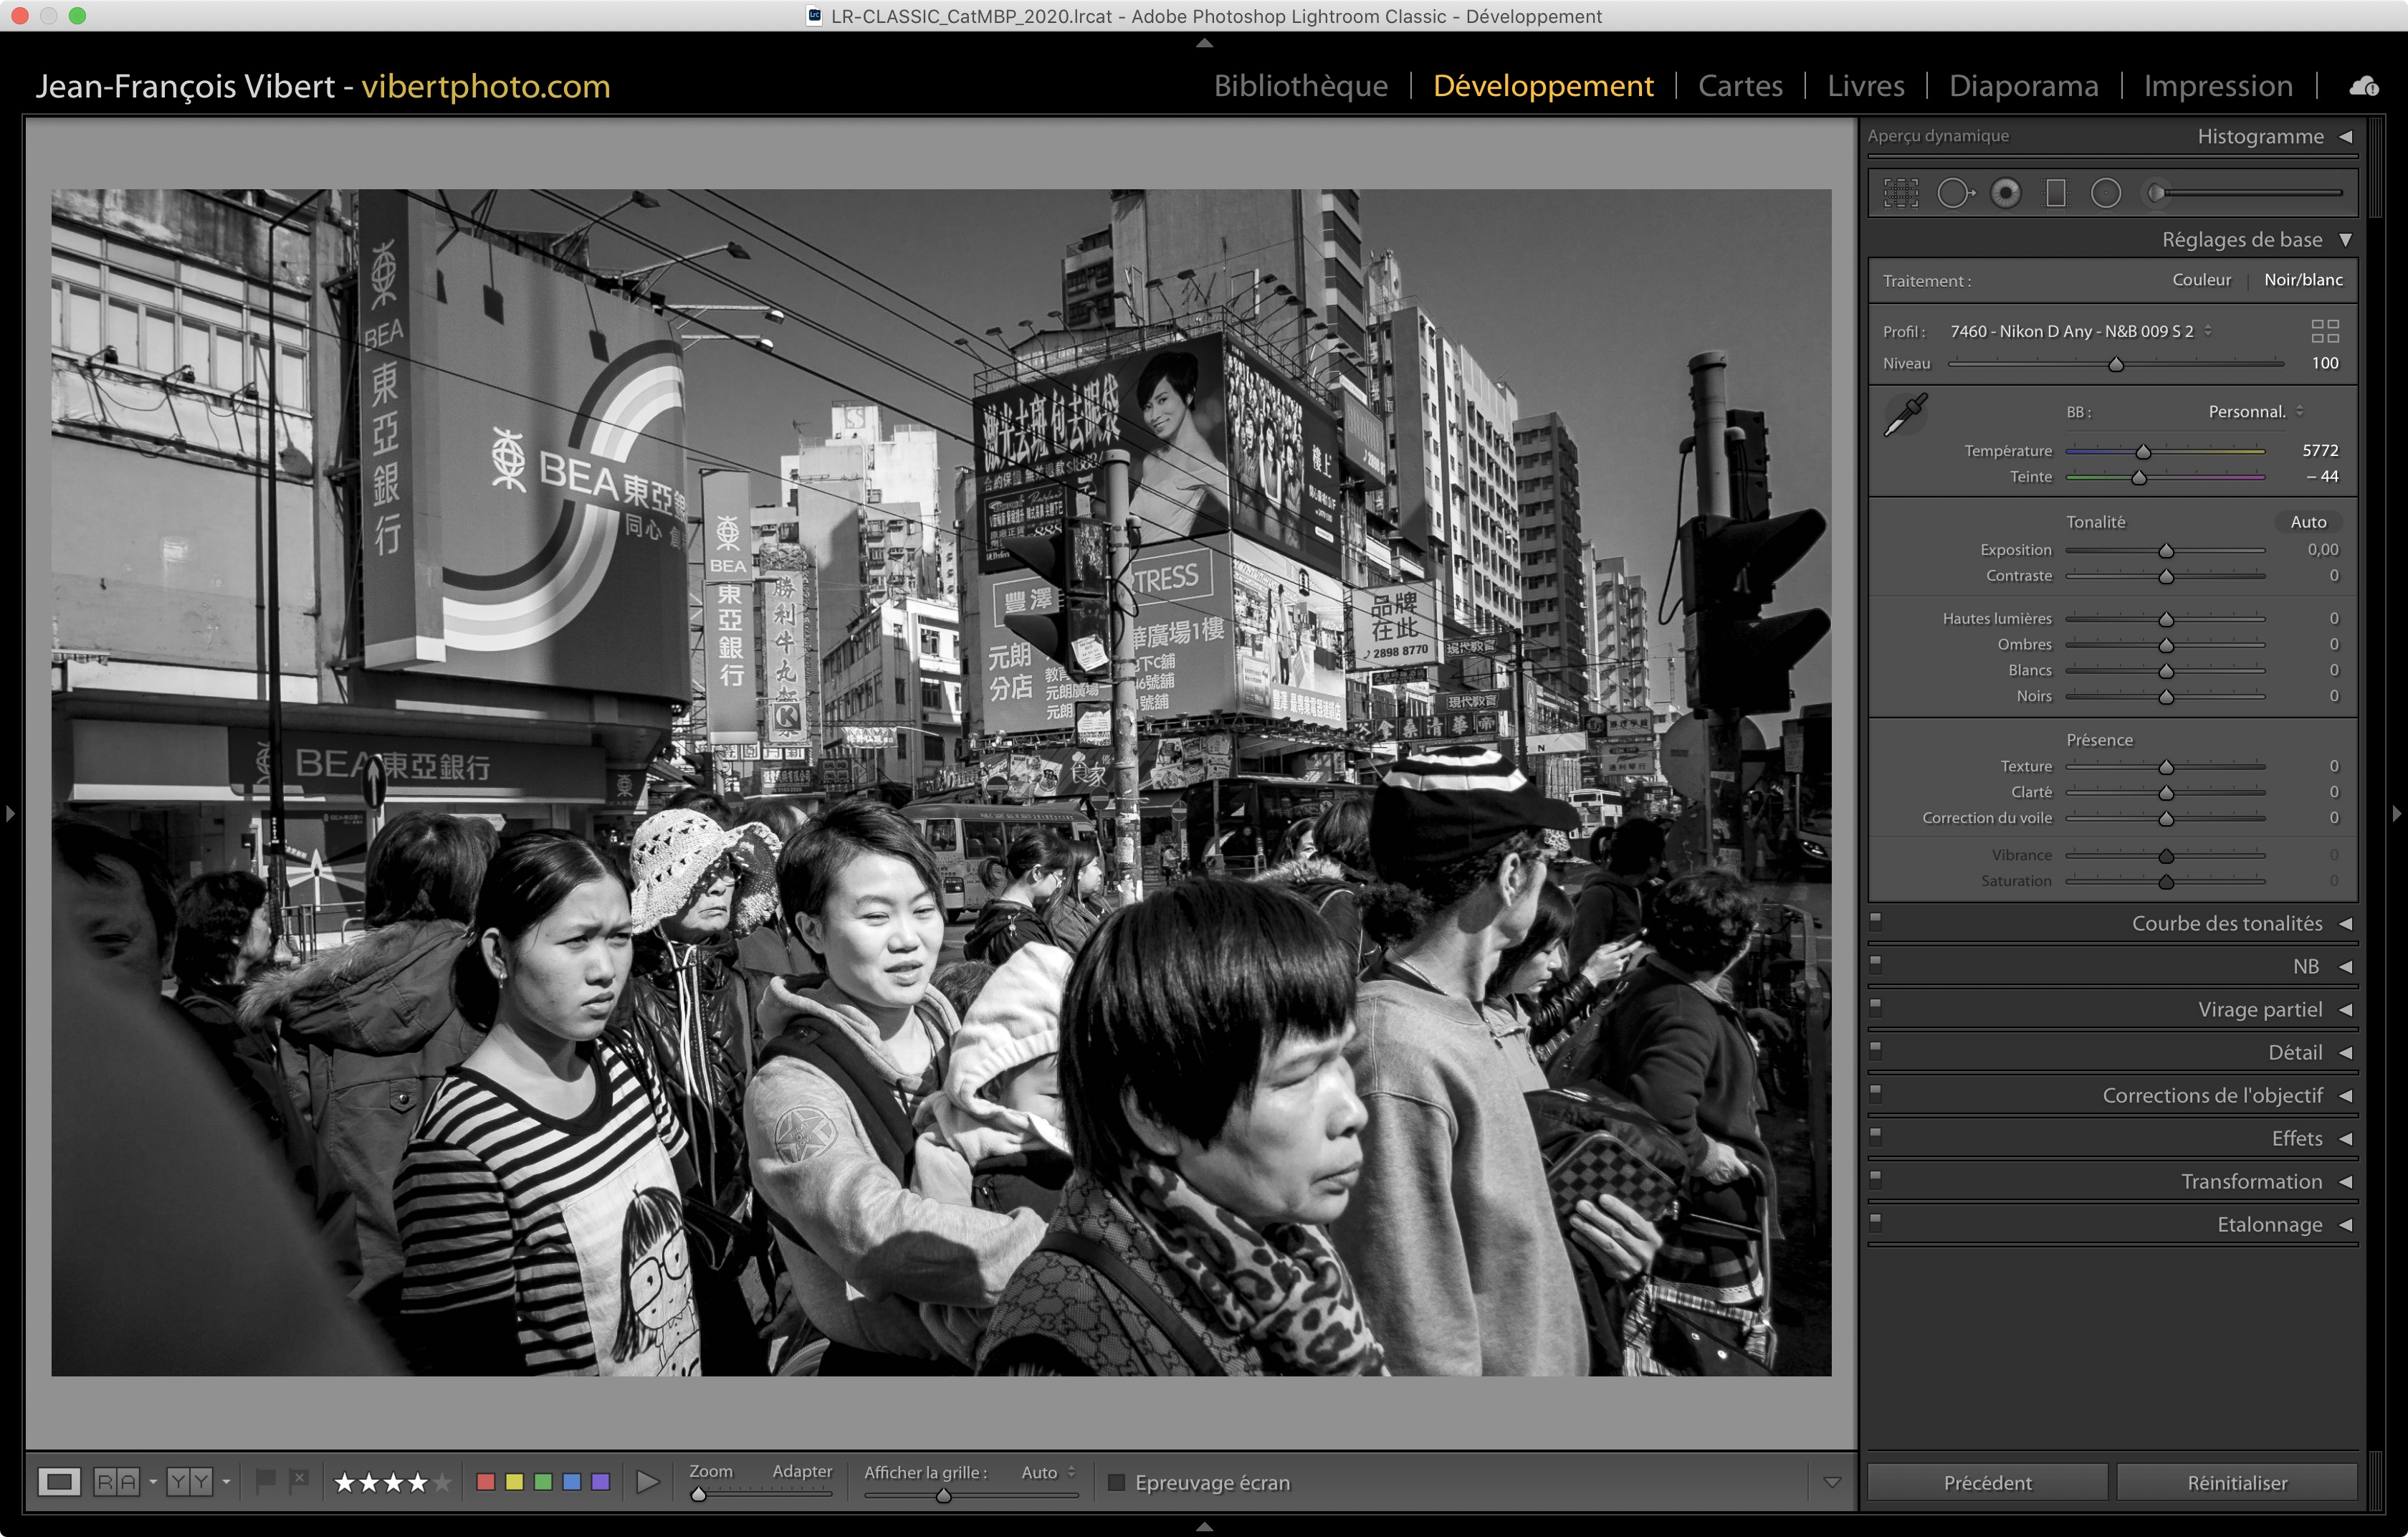This screenshot has height=1537, width=2408.
Task: Select the Crop overlay tool
Action: click(1900, 193)
